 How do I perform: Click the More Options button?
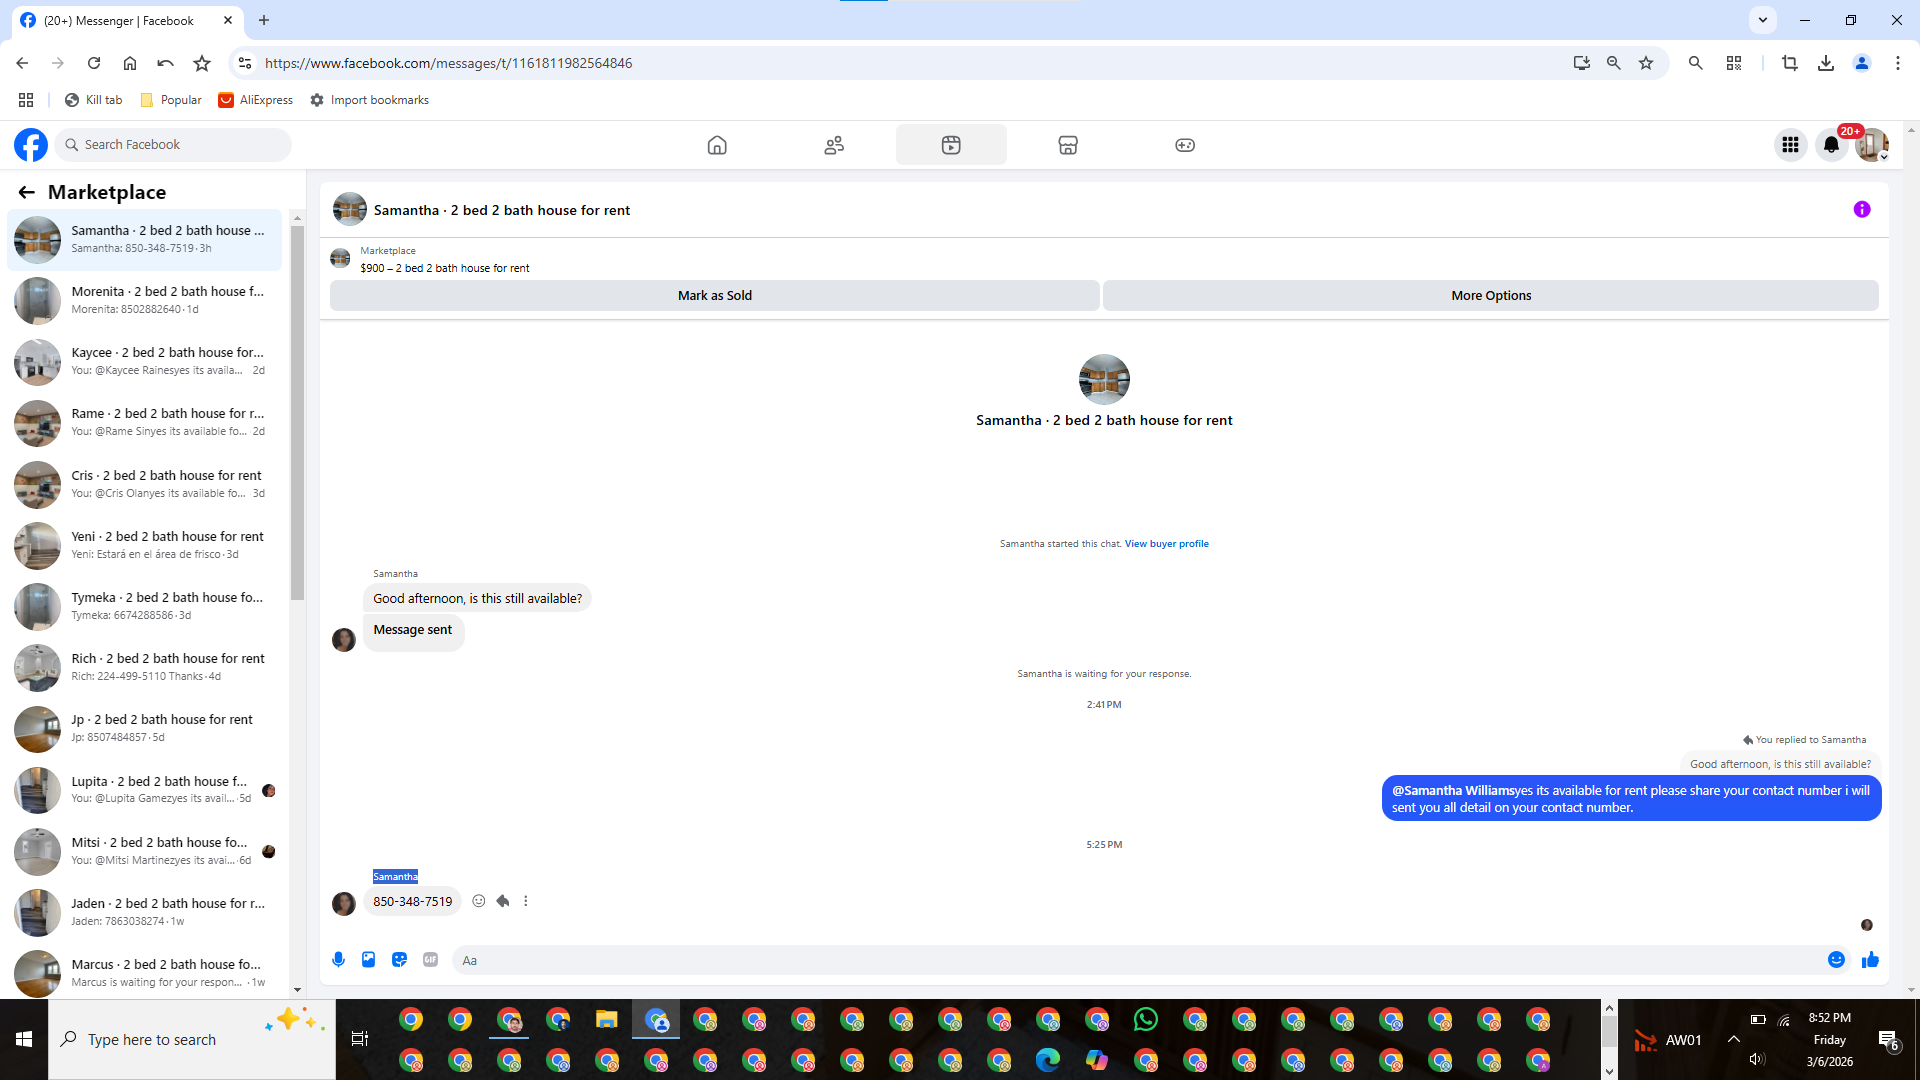point(1490,295)
